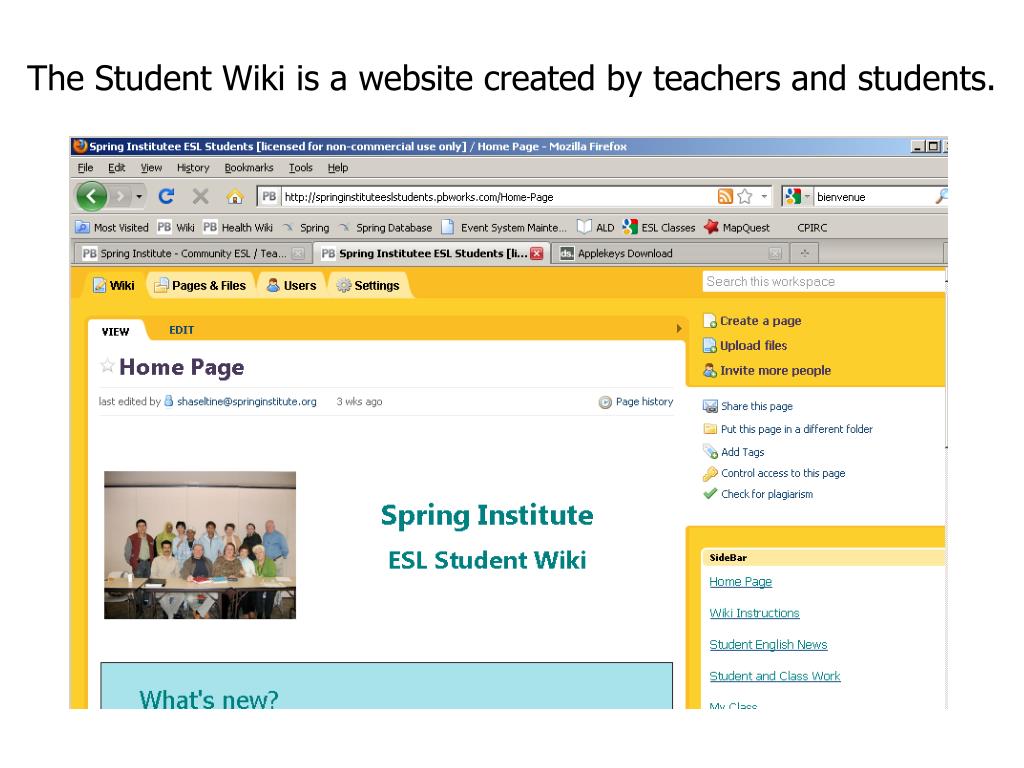Image resolution: width=1024 pixels, height=768 pixels.
Task: Open the File menu
Action: pyautogui.click(x=86, y=168)
